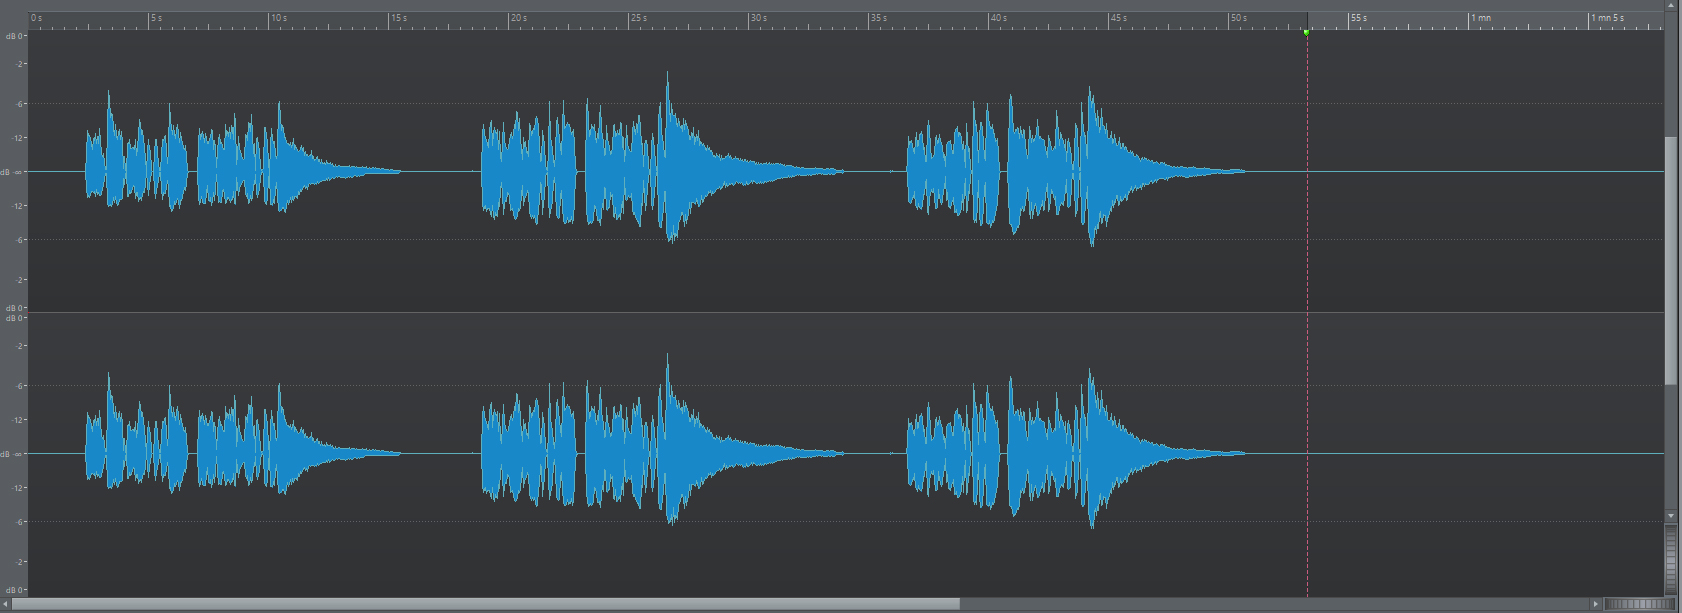Click the first waveform phrase in the bottom channel
This screenshot has width=1682, height=613.
pos(240,453)
